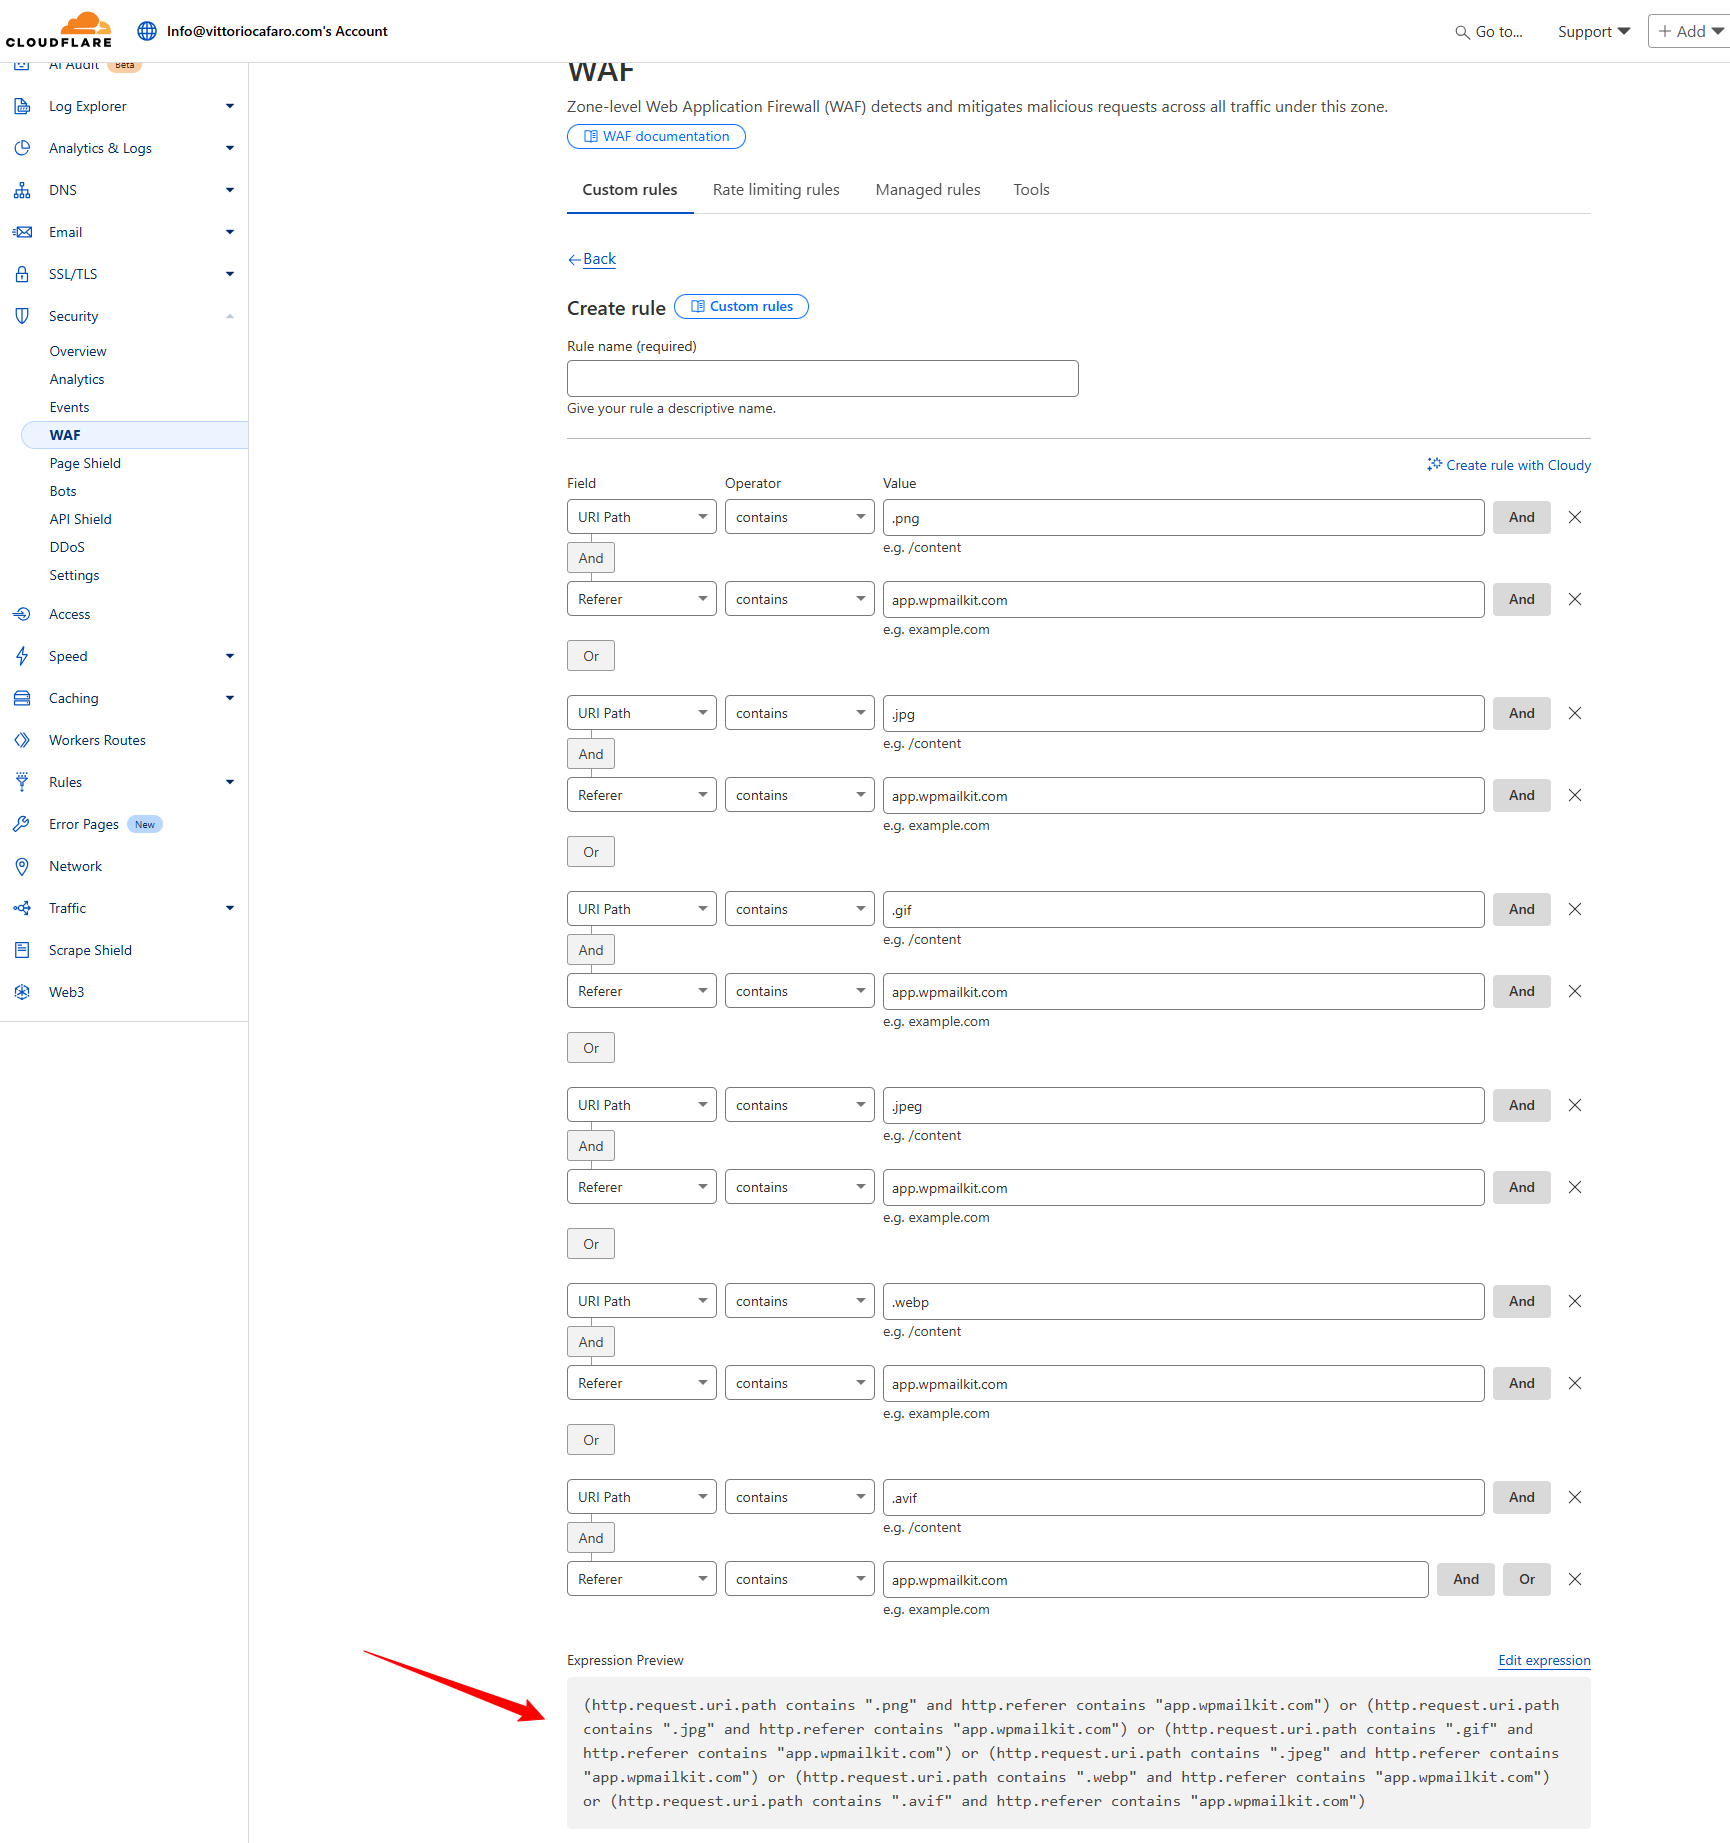Remove the .gif URI Path condition row
Viewport: 1730px width, 1843px height.
pos(1575,909)
